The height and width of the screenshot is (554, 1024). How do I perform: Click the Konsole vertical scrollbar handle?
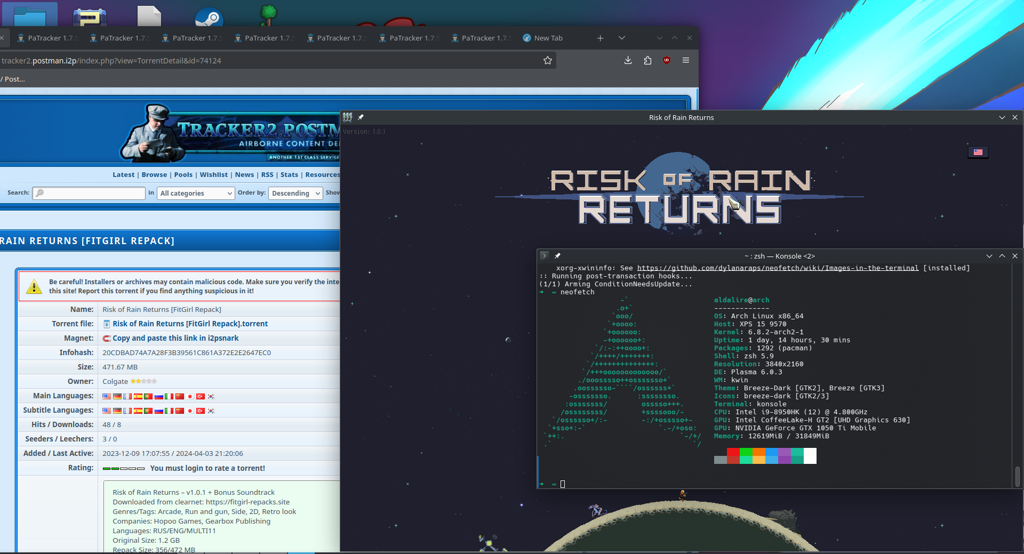tap(1017, 476)
